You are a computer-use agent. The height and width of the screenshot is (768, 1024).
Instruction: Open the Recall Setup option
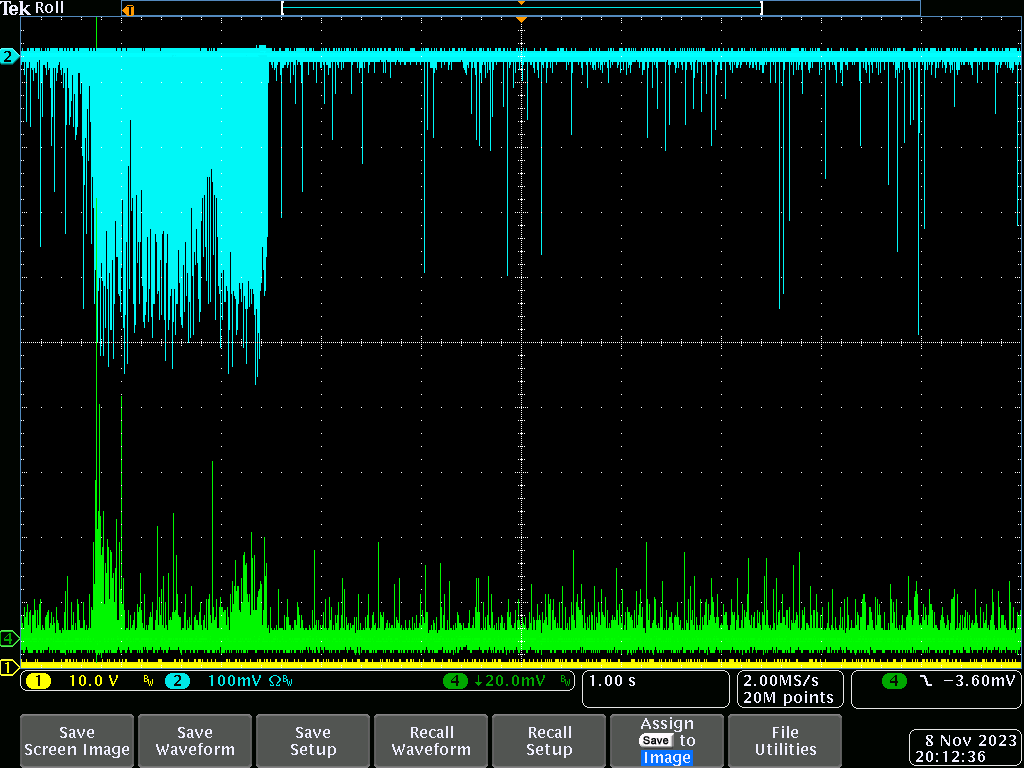pos(549,741)
